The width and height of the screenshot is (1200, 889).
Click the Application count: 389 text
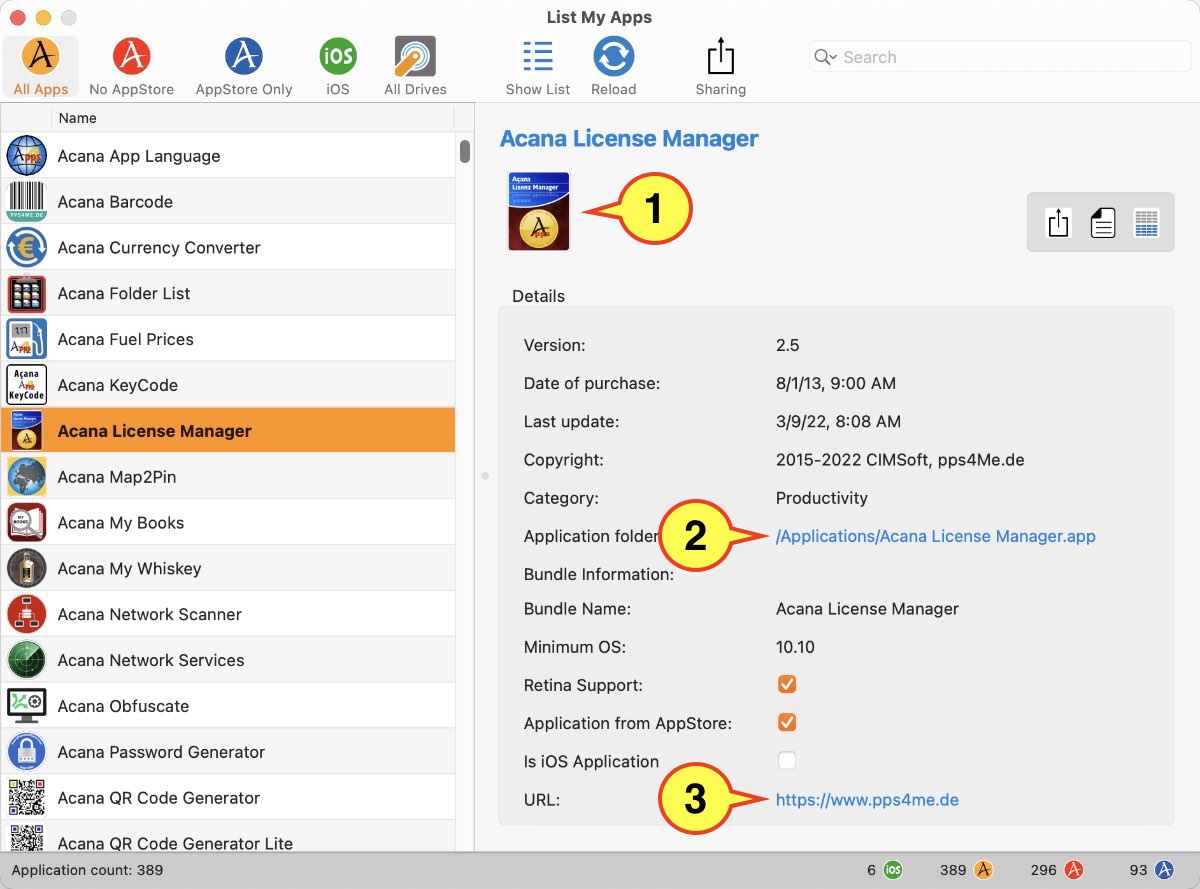click(87, 870)
